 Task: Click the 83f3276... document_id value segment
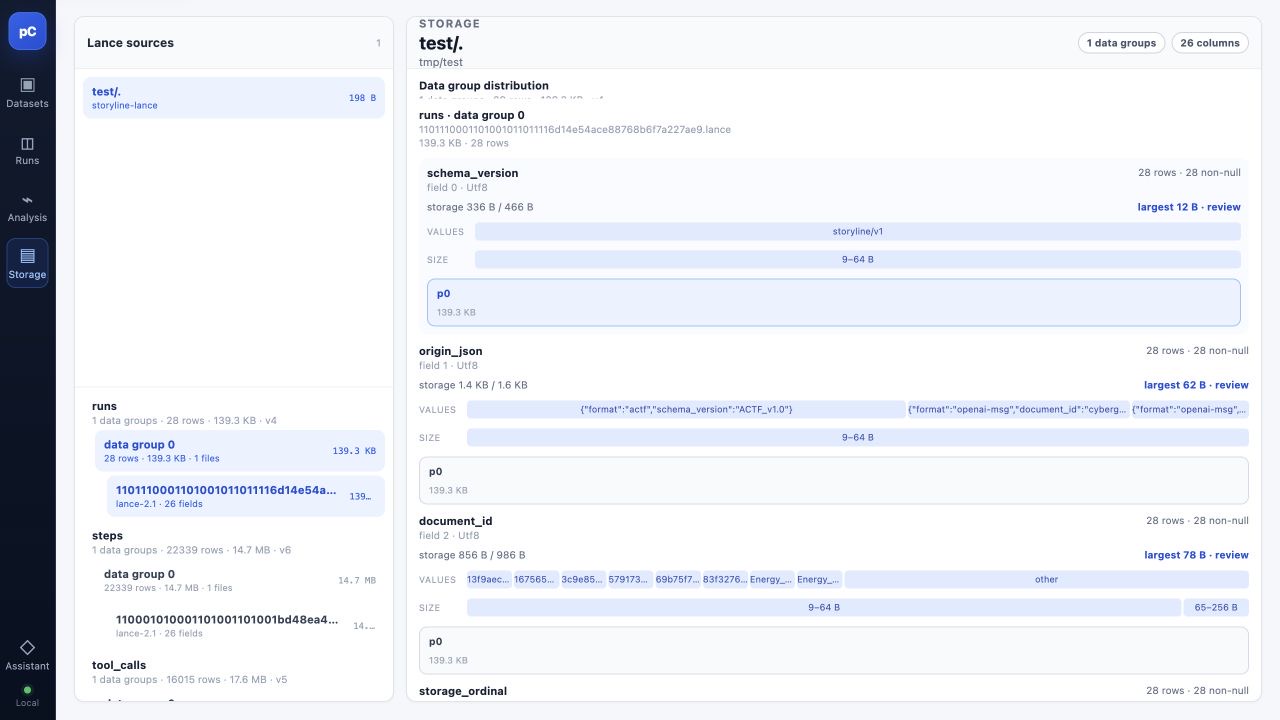click(x=725, y=579)
